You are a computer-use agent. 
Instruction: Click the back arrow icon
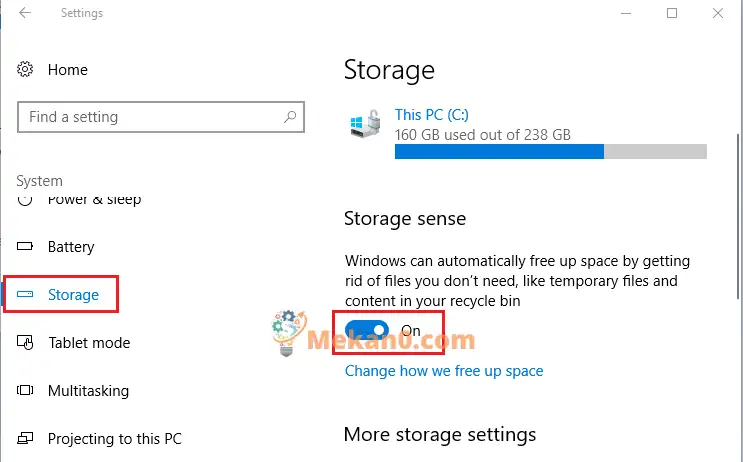click(x=25, y=13)
